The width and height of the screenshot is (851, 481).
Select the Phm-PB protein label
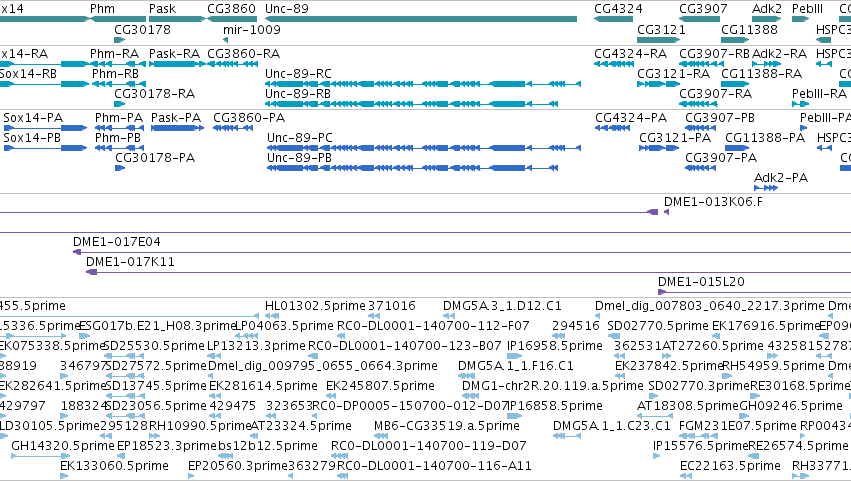118,137
